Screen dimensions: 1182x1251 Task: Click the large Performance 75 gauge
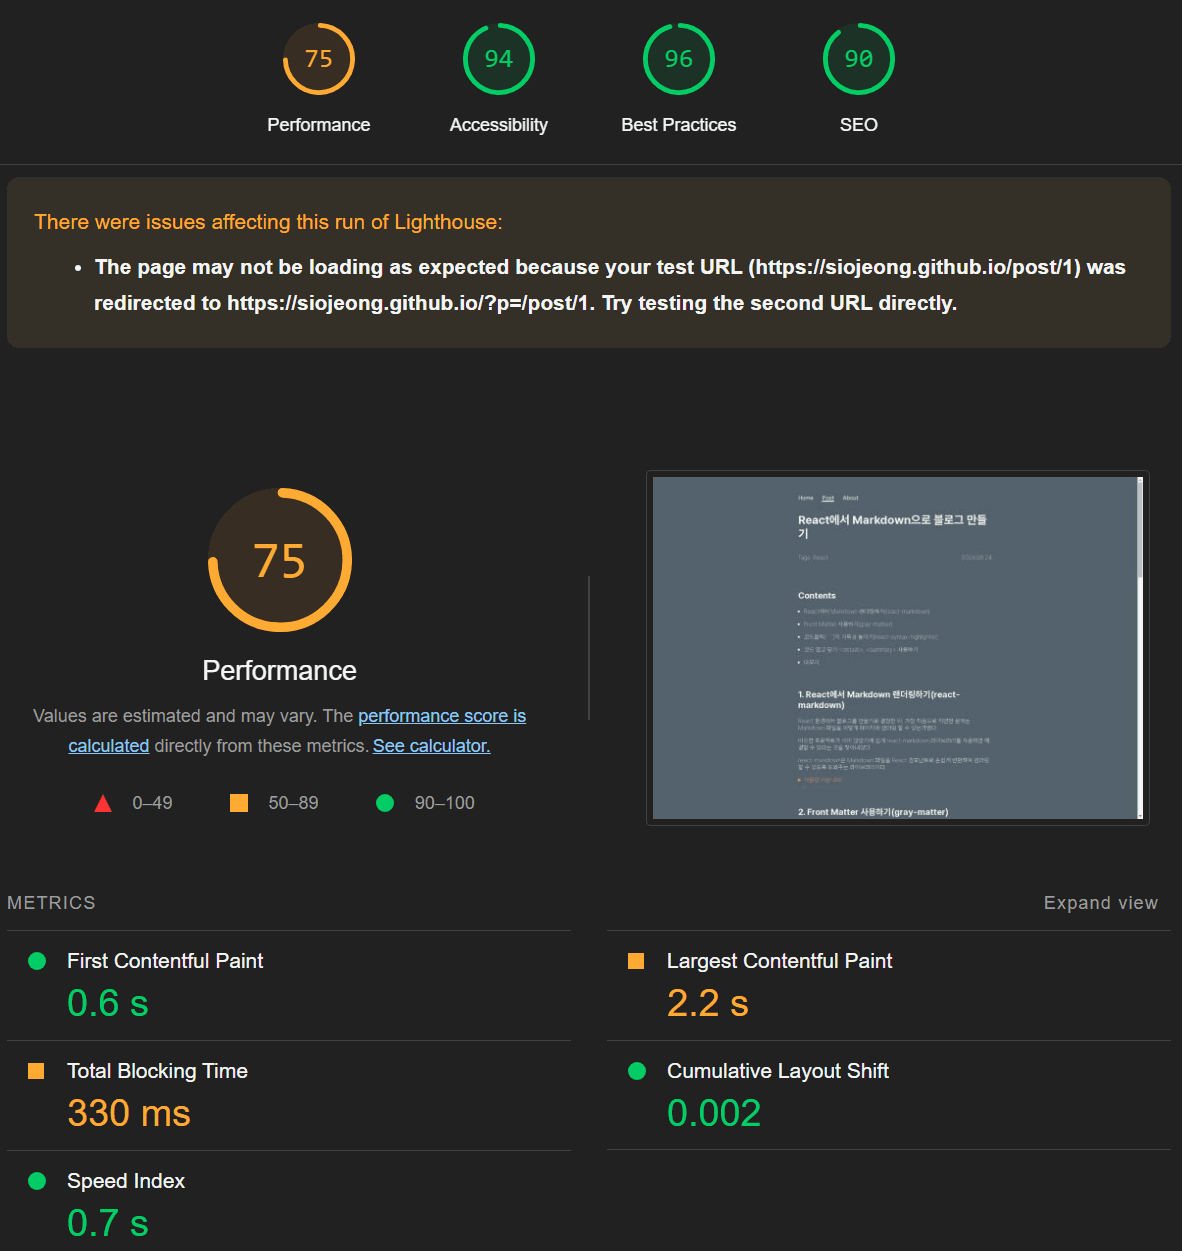280,560
